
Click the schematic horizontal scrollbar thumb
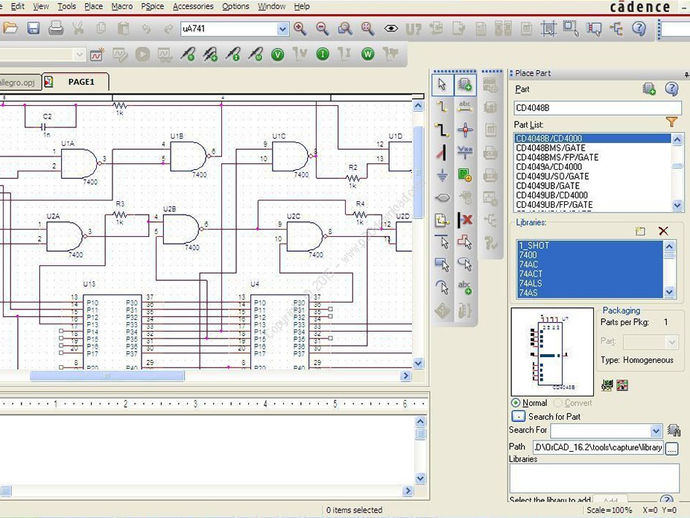click(107, 376)
